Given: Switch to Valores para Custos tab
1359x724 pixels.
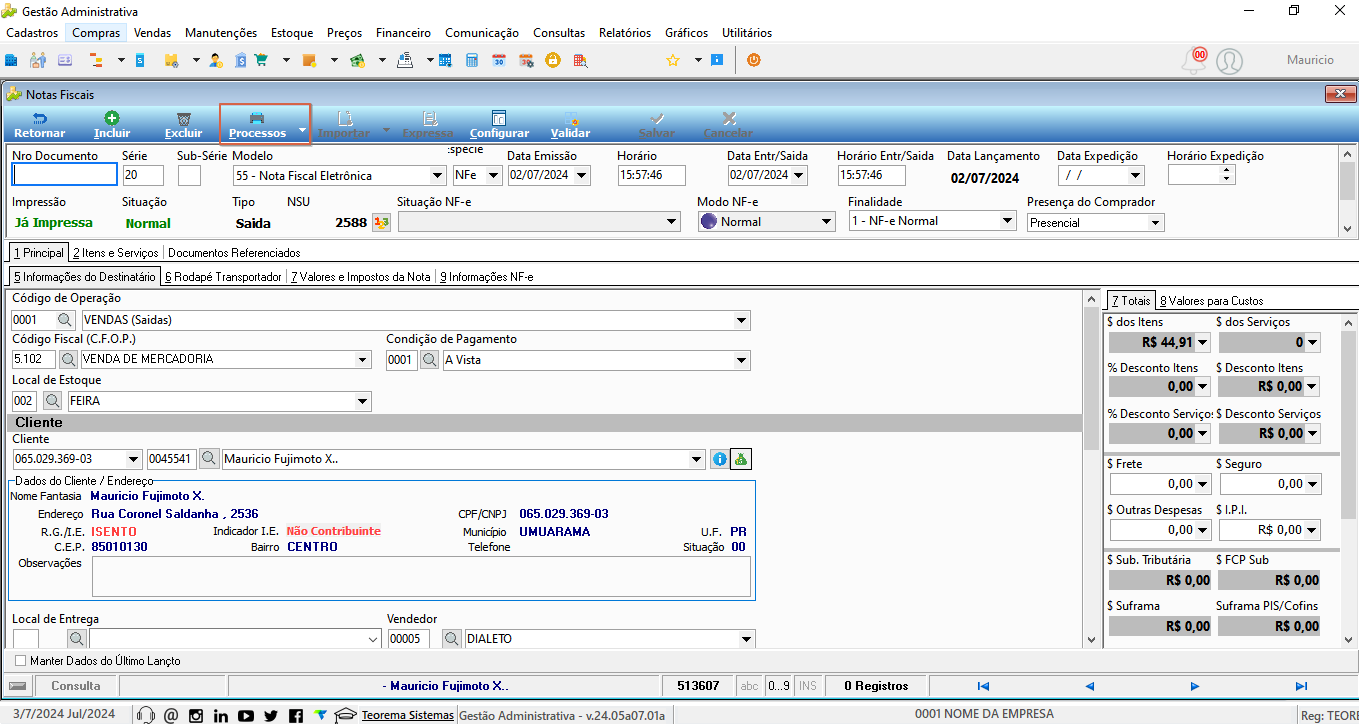Looking at the screenshot, I should 1211,300.
